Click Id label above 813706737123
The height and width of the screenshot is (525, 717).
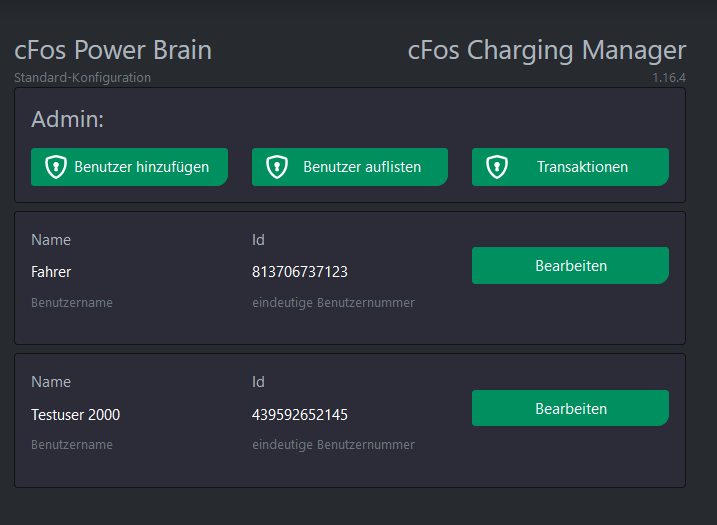258,240
